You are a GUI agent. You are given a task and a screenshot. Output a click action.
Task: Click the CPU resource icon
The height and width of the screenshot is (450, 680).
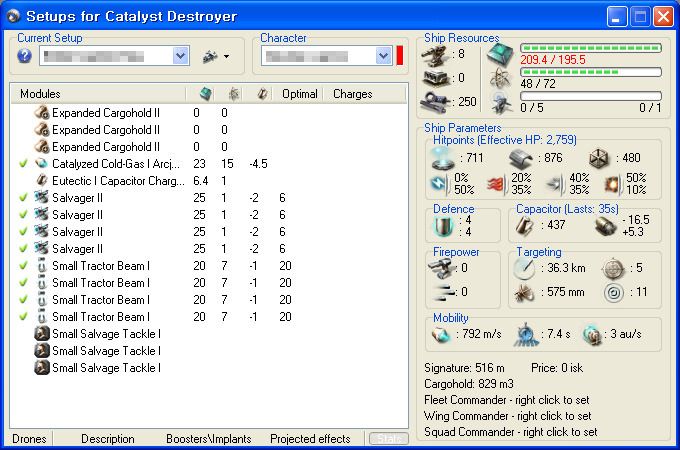(x=500, y=55)
